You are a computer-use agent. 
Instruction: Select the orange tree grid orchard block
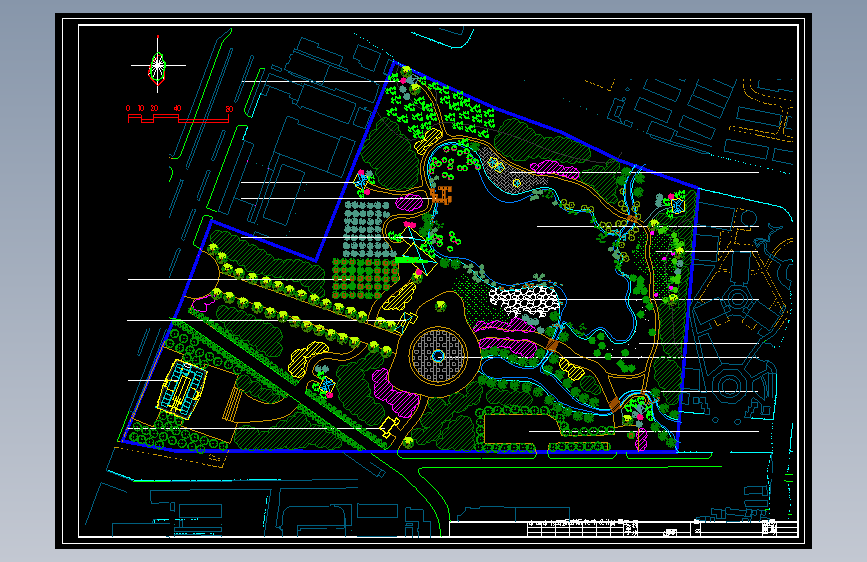click(x=365, y=278)
